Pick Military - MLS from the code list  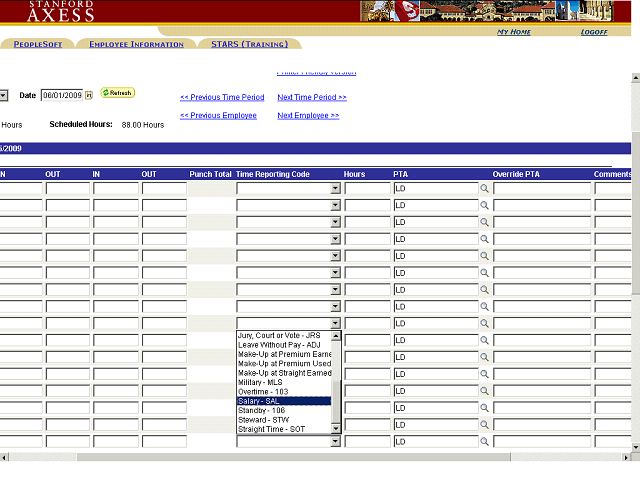point(284,382)
